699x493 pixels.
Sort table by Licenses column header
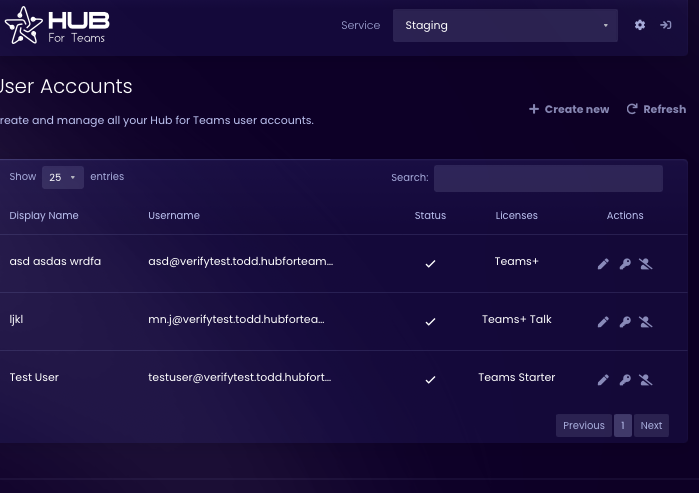pyautogui.click(x=516, y=215)
